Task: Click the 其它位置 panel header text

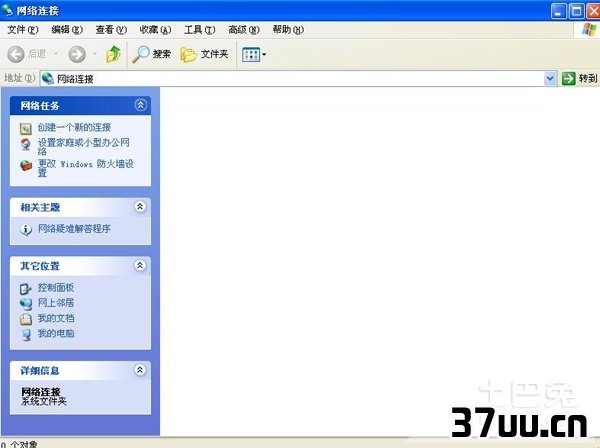Action: (40, 266)
